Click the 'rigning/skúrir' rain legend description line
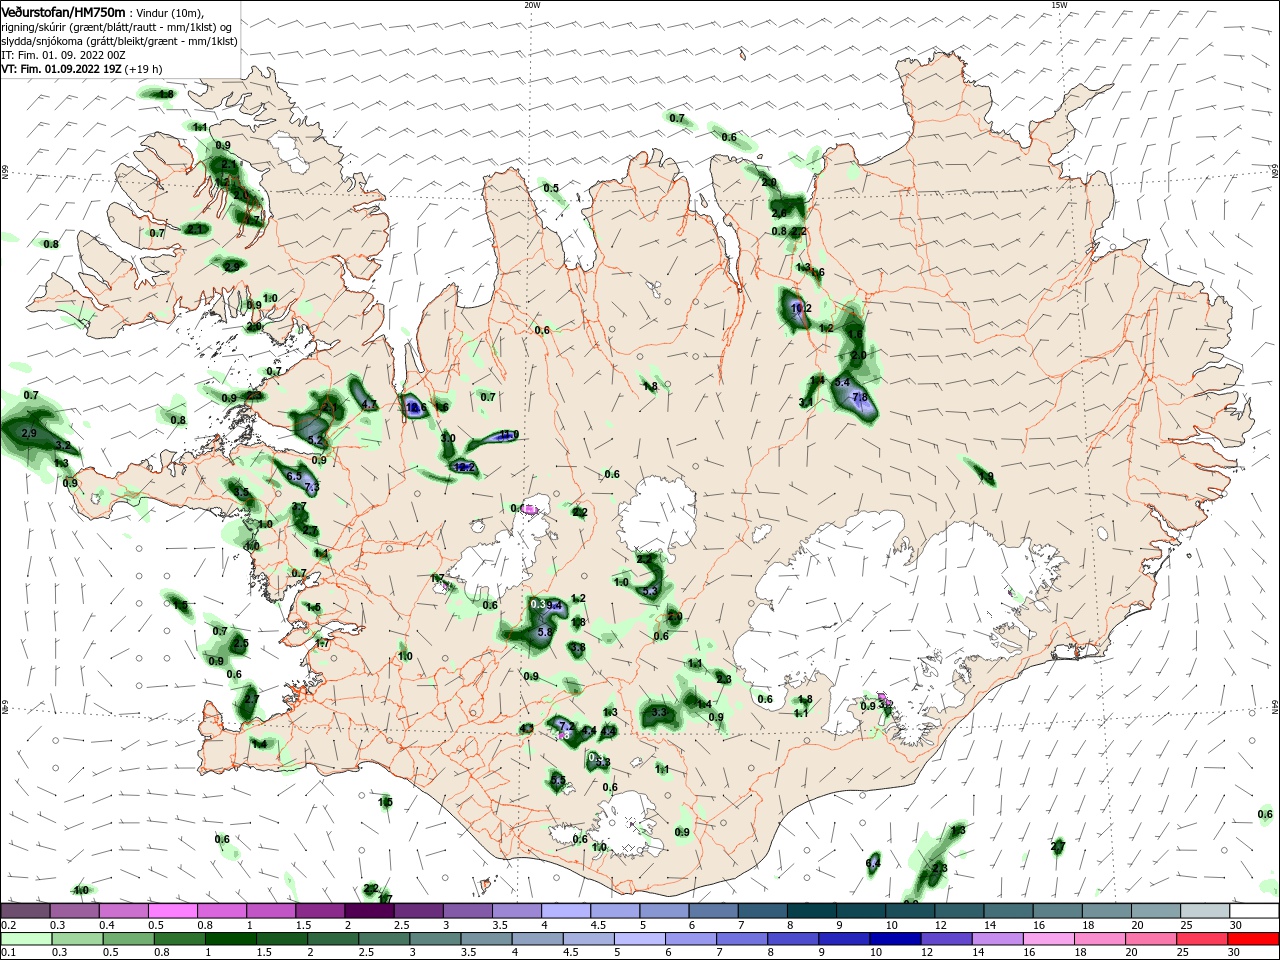The width and height of the screenshot is (1280, 960). (116, 27)
